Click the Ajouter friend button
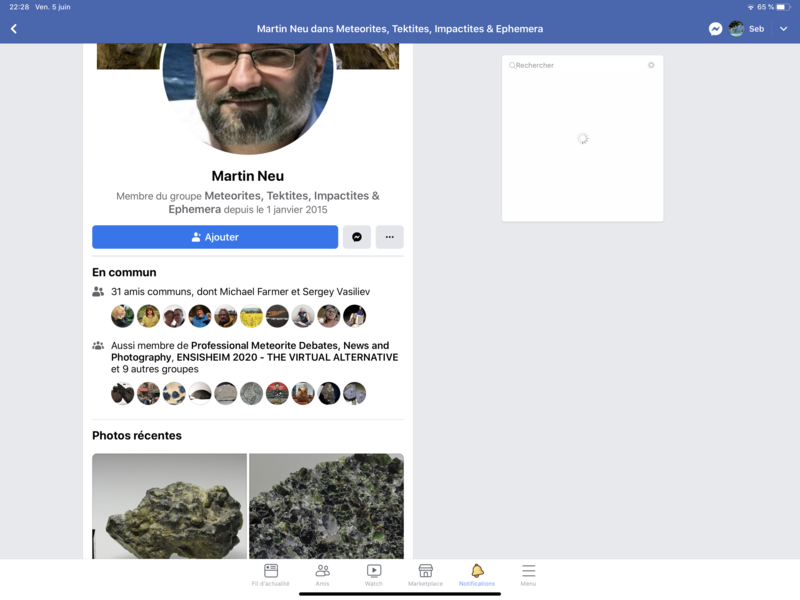Viewport: 800px width, 600px height. tap(215, 237)
